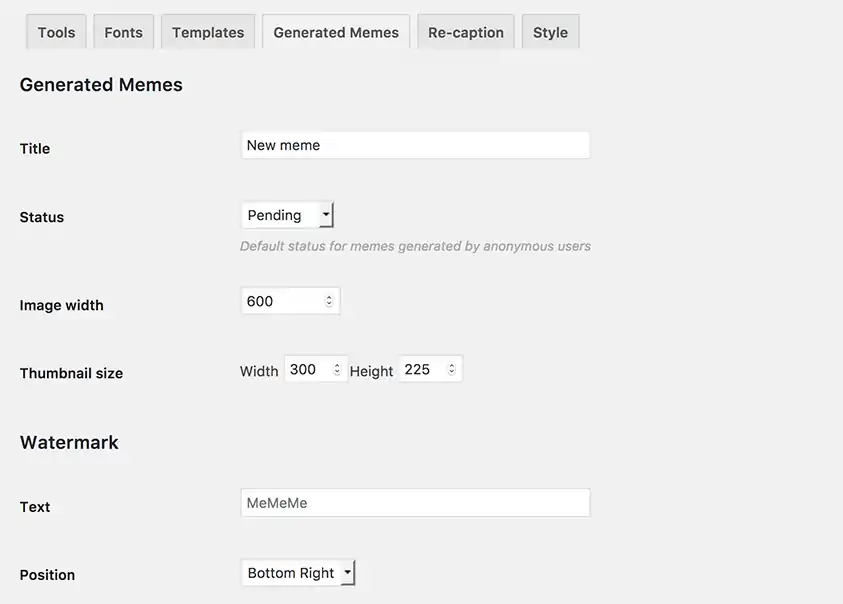Expand the Status dropdown arrow
Image resolution: width=843 pixels, height=604 pixels.
326,214
